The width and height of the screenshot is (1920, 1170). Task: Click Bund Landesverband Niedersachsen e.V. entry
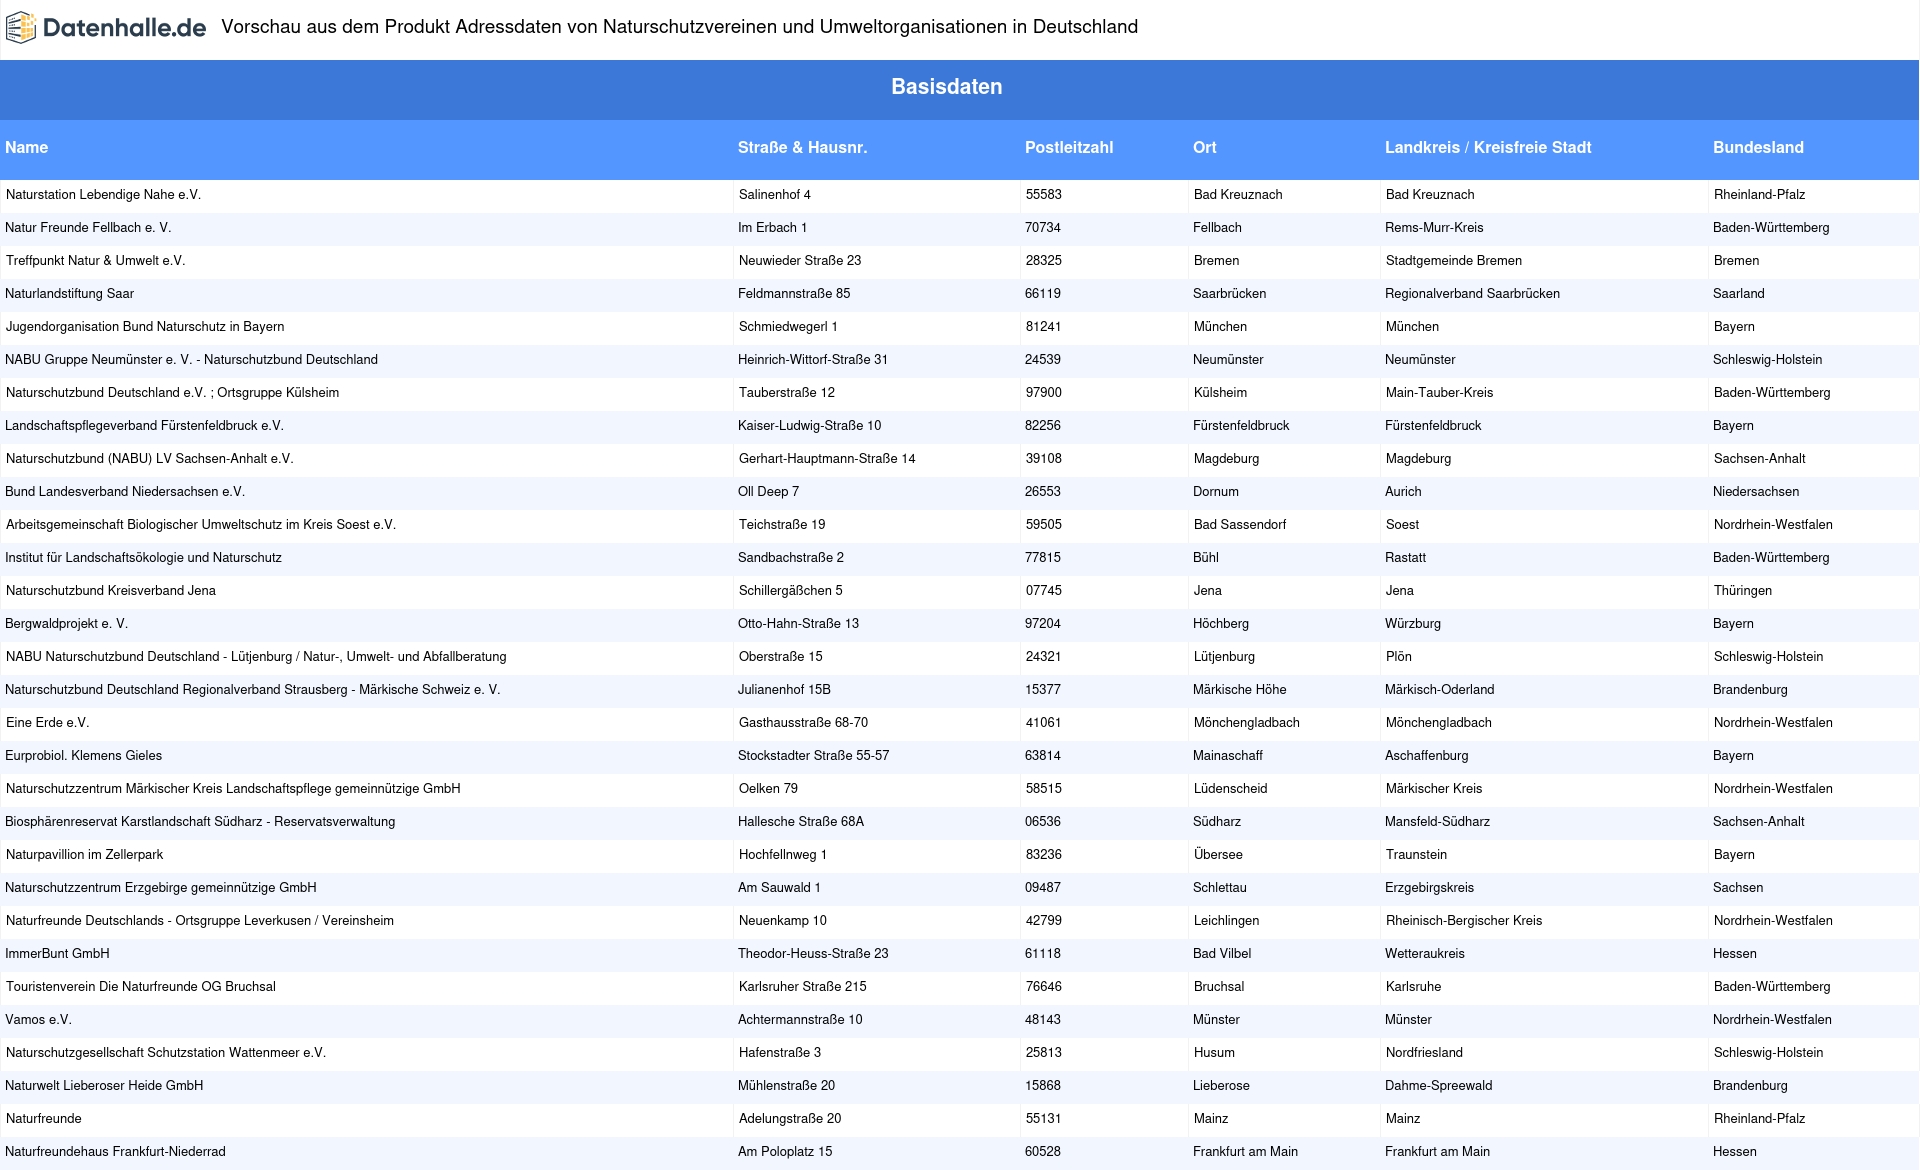pyautogui.click(x=125, y=492)
